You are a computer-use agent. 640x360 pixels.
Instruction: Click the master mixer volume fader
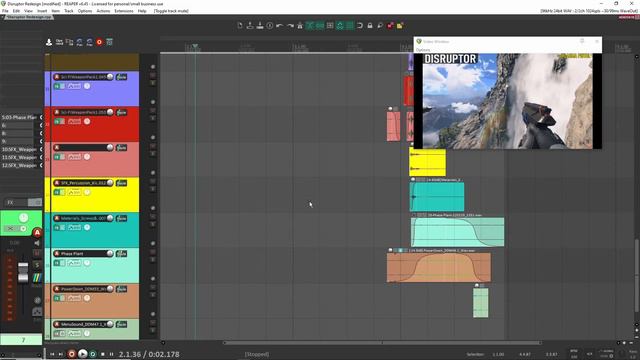[23, 273]
